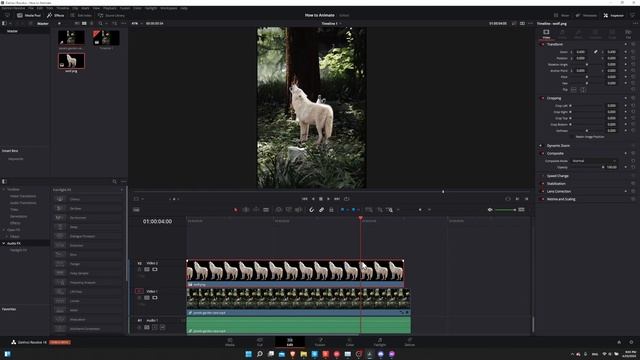Toggle Video 1 track enable icon
Screen dimensions: 640x360
[x=155, y=298]
